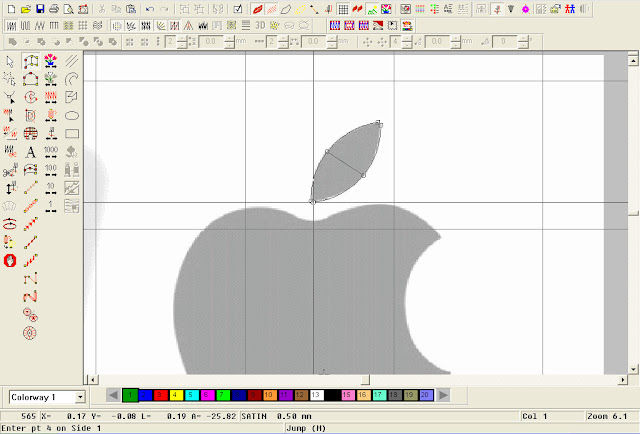Image resolution: width=640 pixels, height=434 pixels.
Task: Click the red lips stitch-view icon
Action: [258, 9]
